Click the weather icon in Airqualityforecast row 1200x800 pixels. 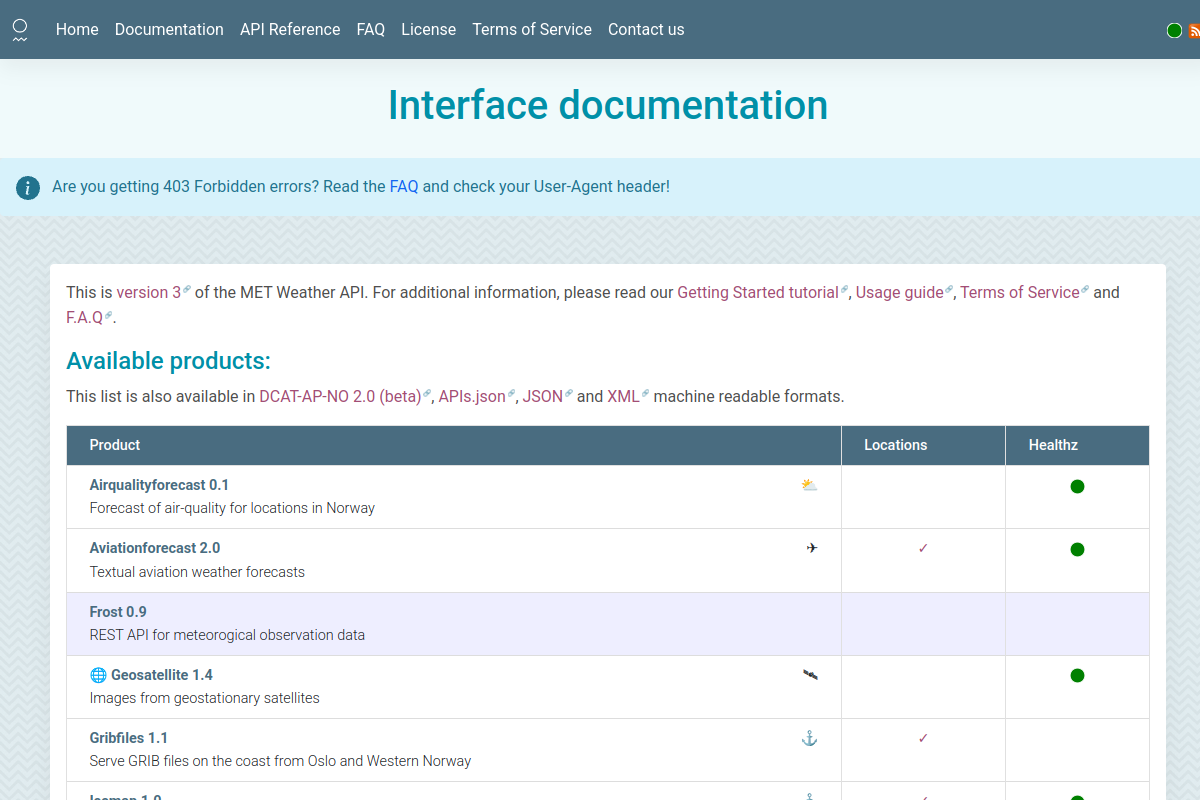[x=810, y=485]
